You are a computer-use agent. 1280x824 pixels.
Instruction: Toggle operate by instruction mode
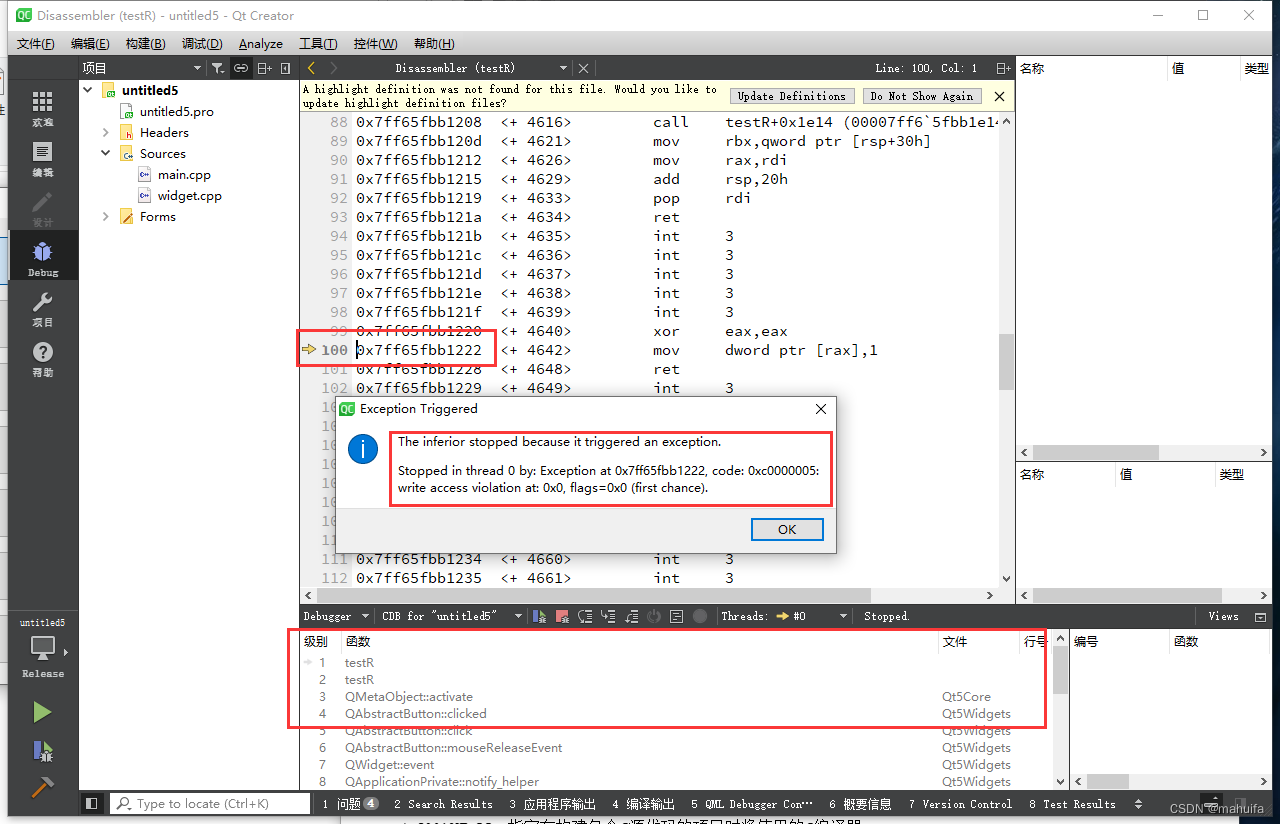pyautogui.click(x=677, y=616)
